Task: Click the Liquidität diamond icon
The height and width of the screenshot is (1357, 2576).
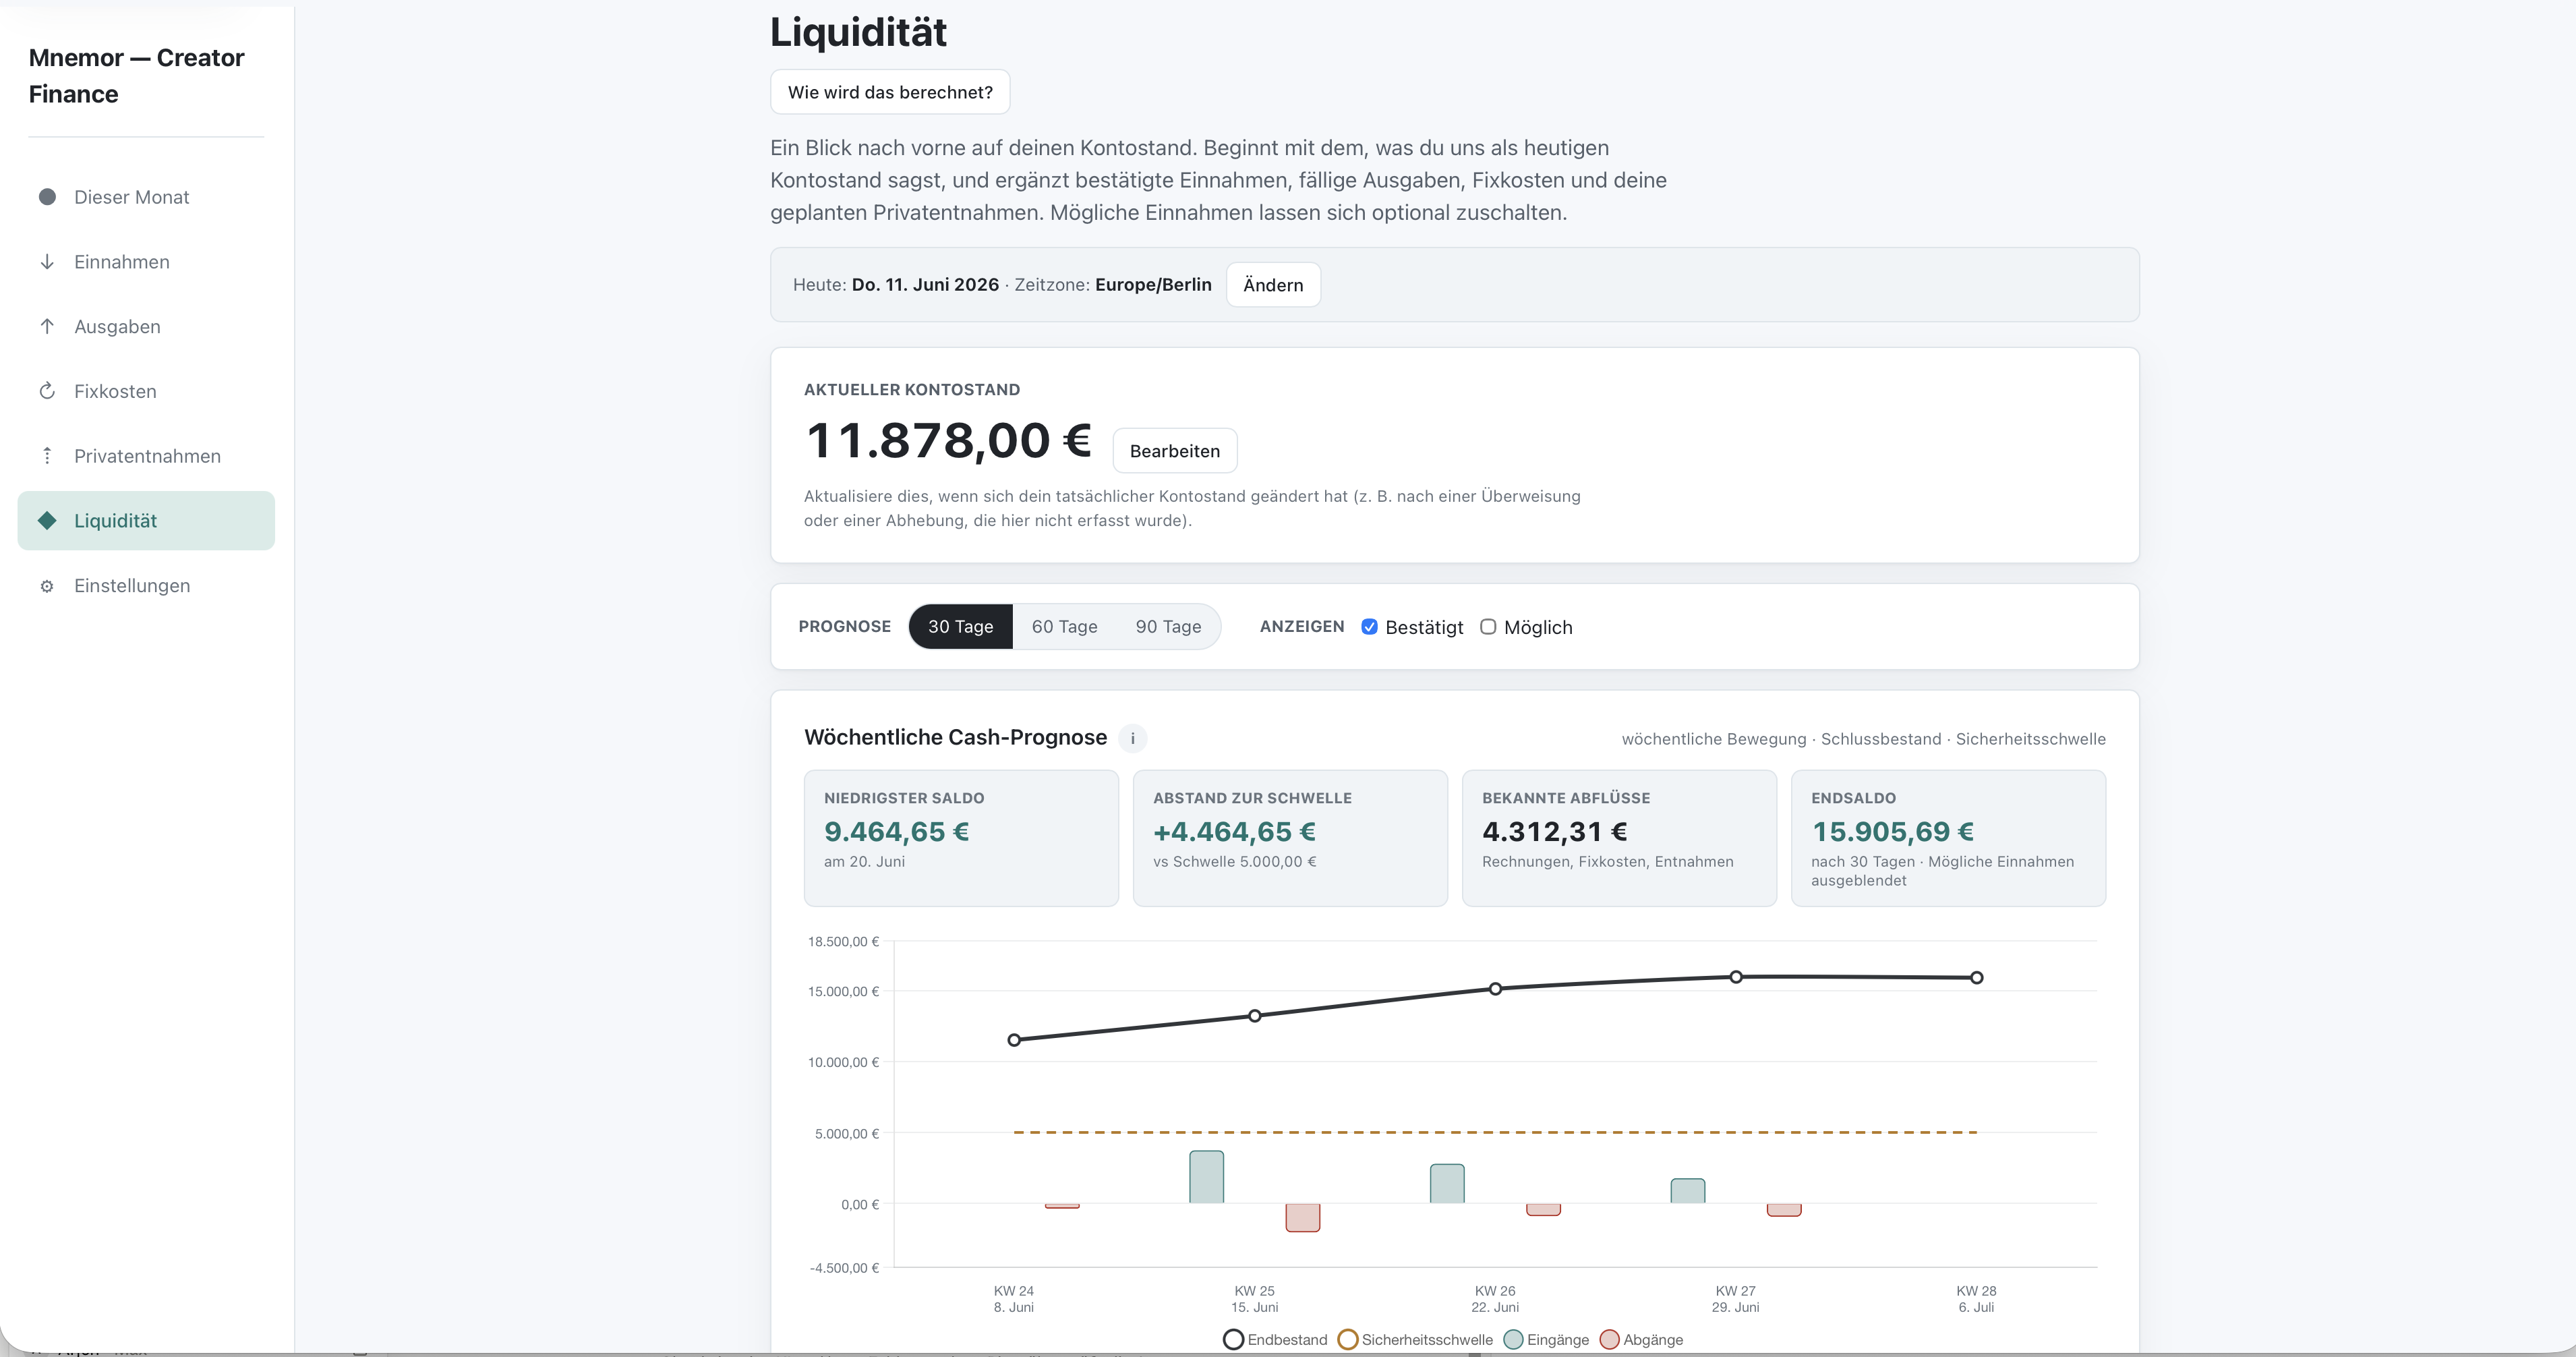Action: pos(47,520)
